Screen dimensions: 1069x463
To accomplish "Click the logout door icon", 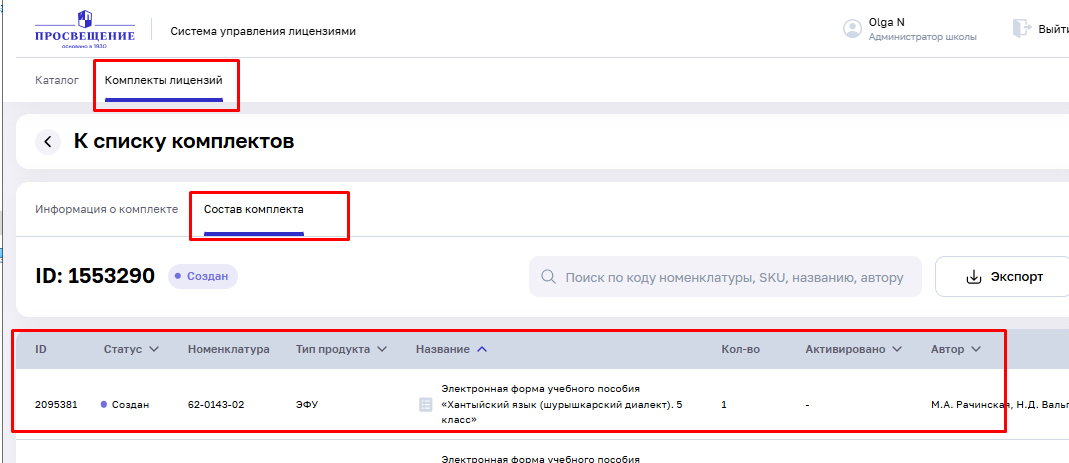I will pyautogui.click(x=1021, y=28).
